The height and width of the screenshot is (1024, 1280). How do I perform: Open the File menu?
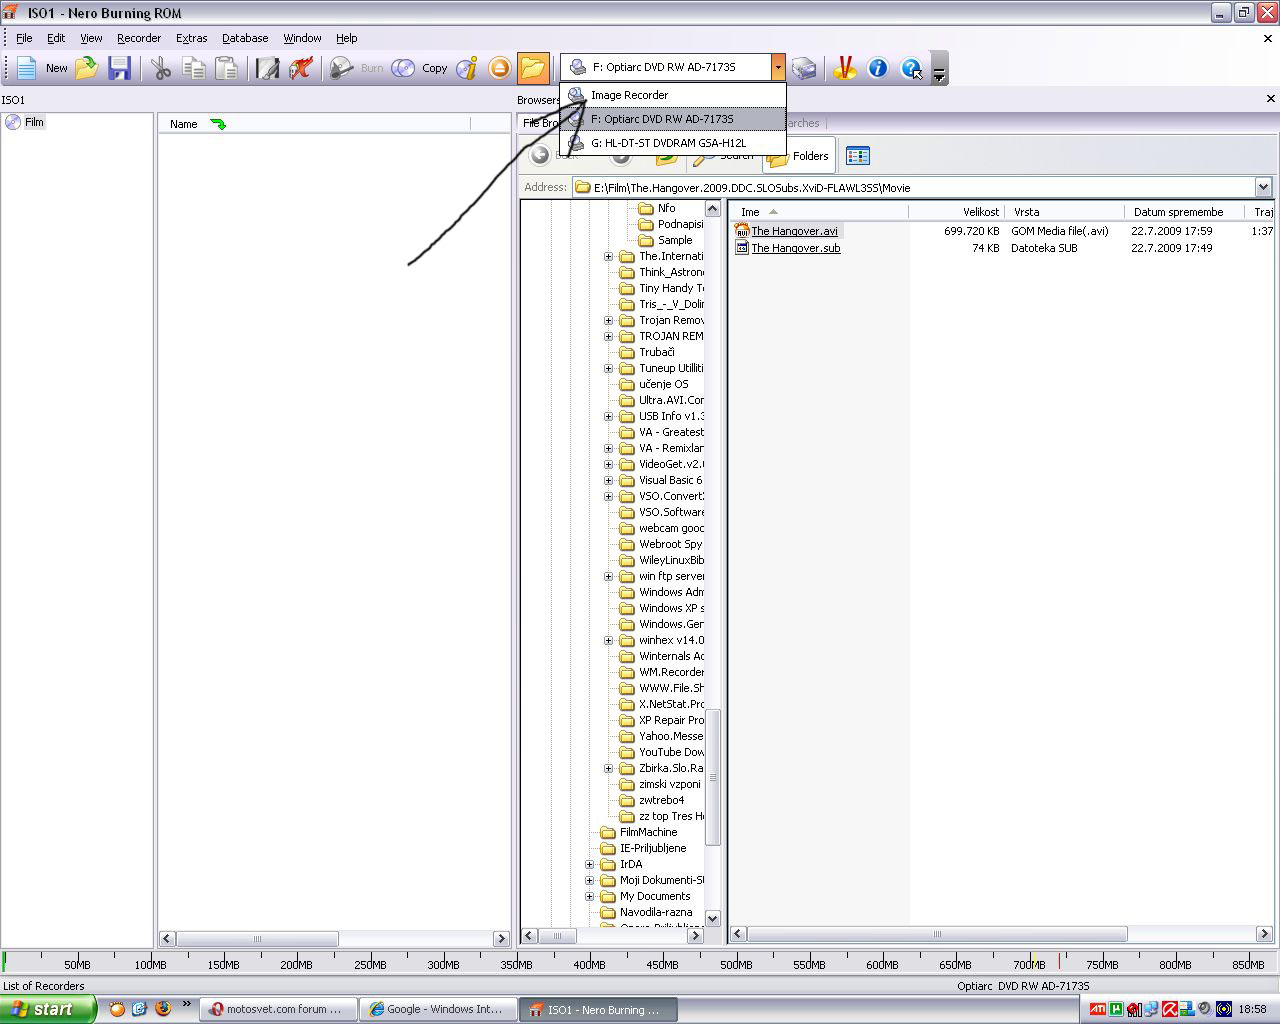(24, 38)
